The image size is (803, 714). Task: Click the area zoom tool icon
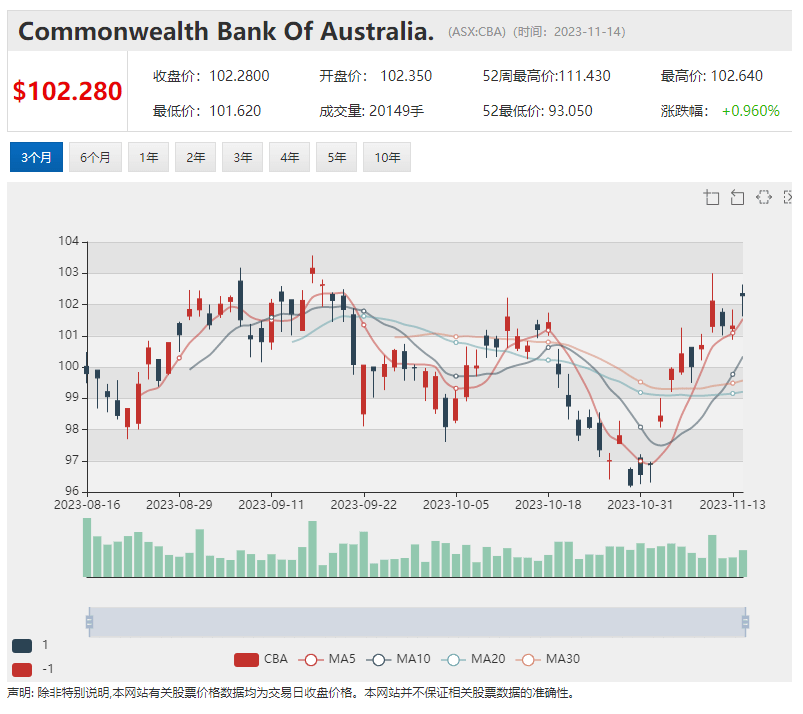click(712, 197)
